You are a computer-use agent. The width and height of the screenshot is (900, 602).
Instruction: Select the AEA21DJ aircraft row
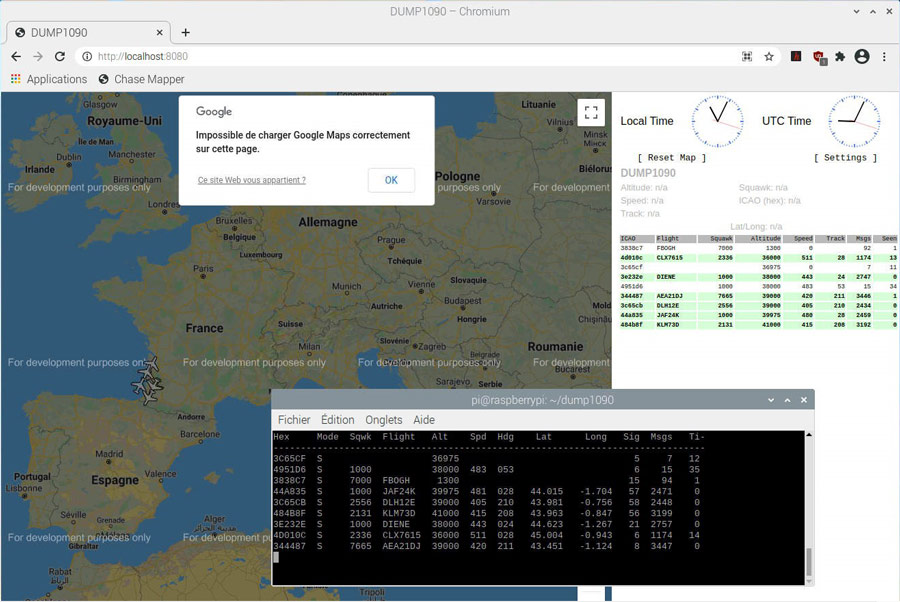click(758, 296)
